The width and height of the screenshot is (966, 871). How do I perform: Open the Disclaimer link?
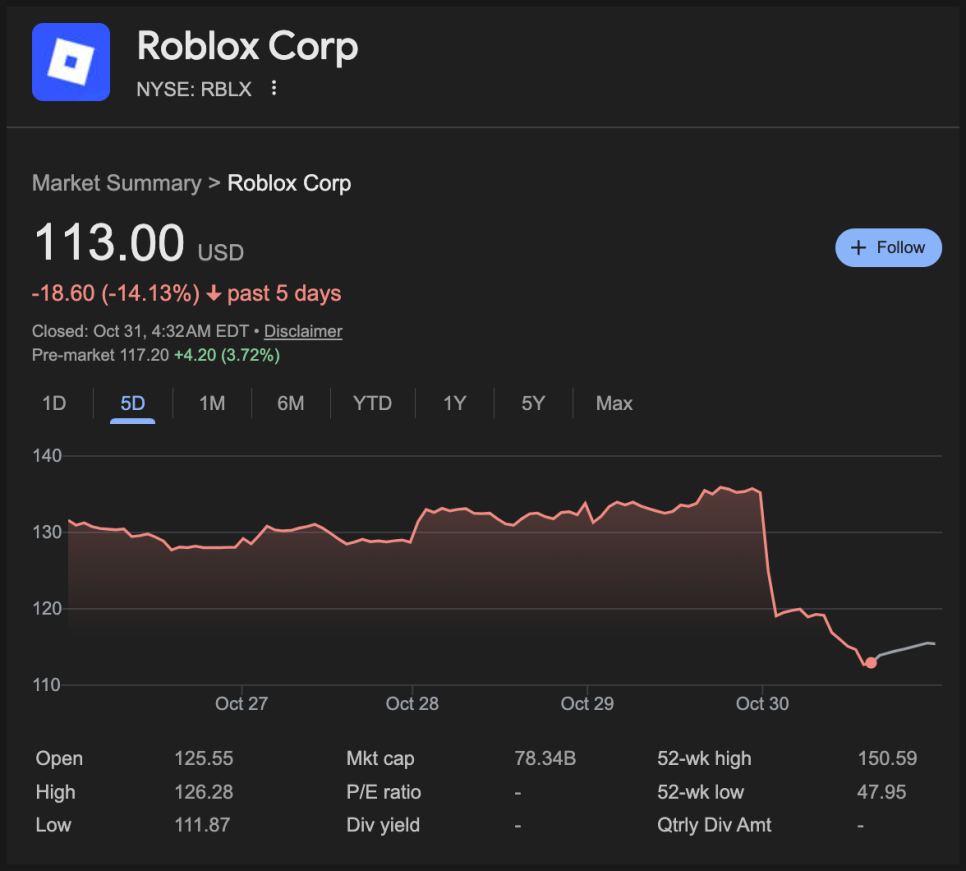[303, 331]
